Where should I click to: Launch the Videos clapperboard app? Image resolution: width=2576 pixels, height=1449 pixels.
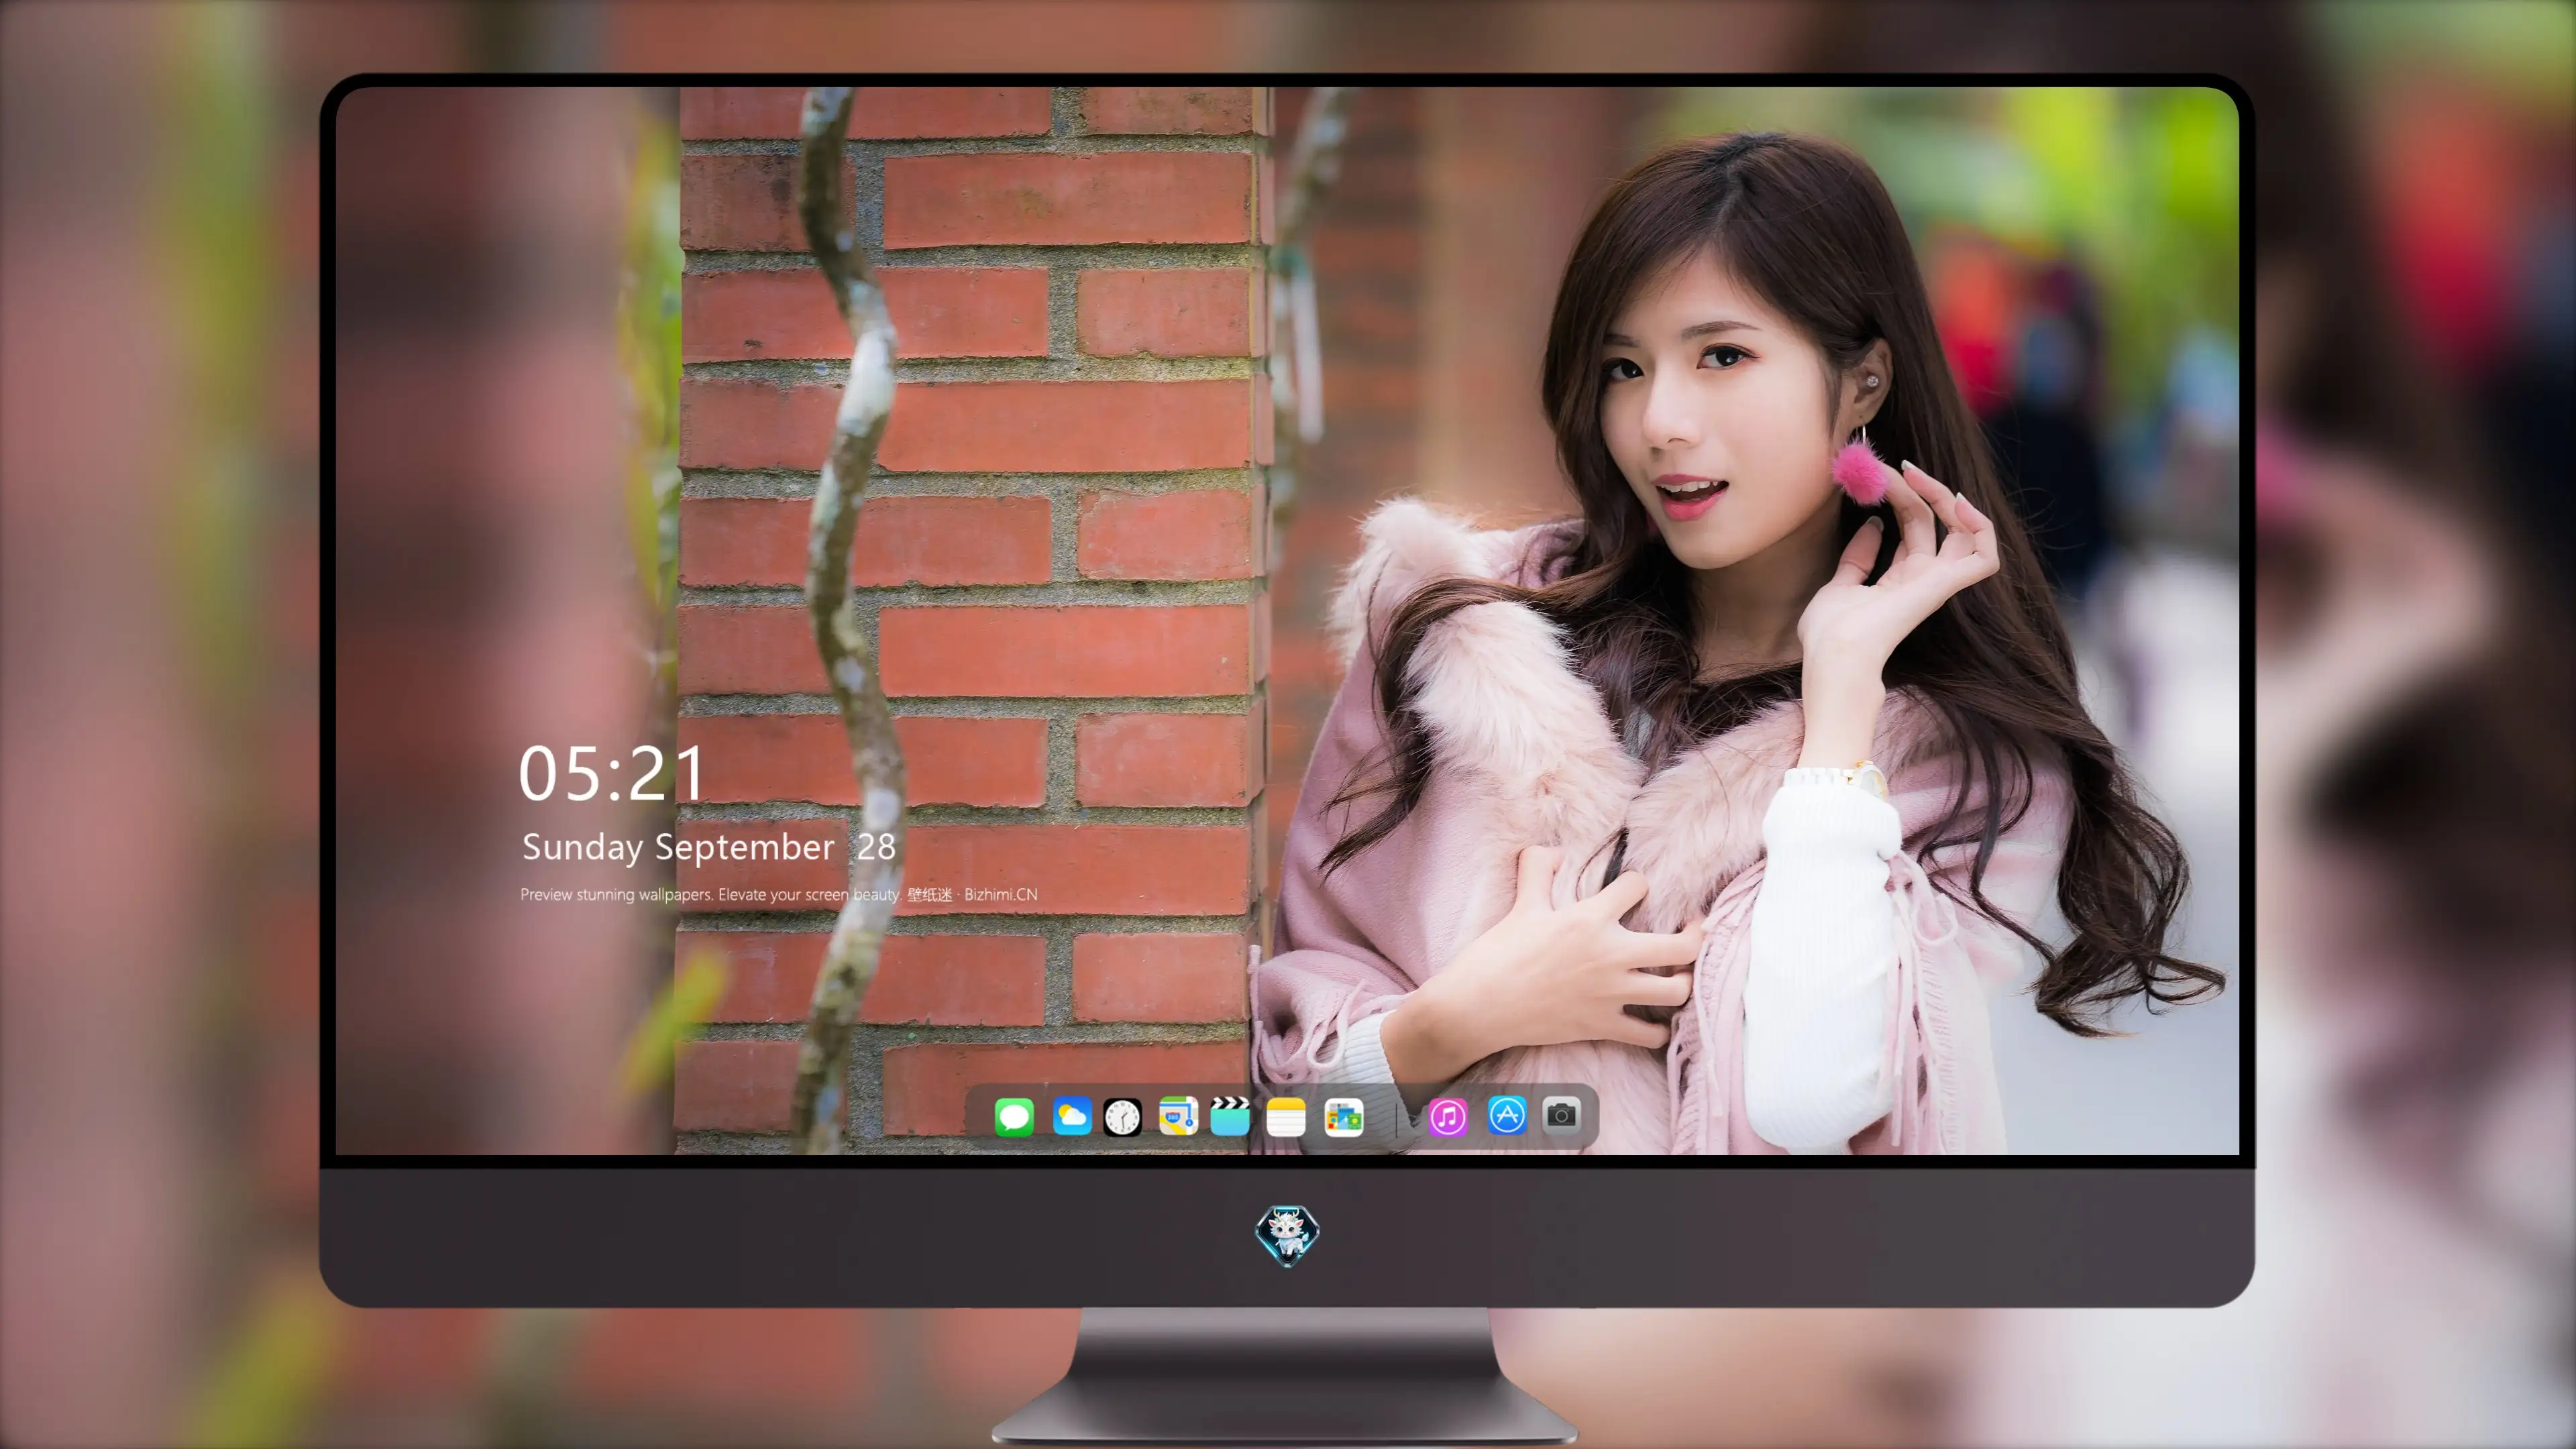click(1230, 1116)
